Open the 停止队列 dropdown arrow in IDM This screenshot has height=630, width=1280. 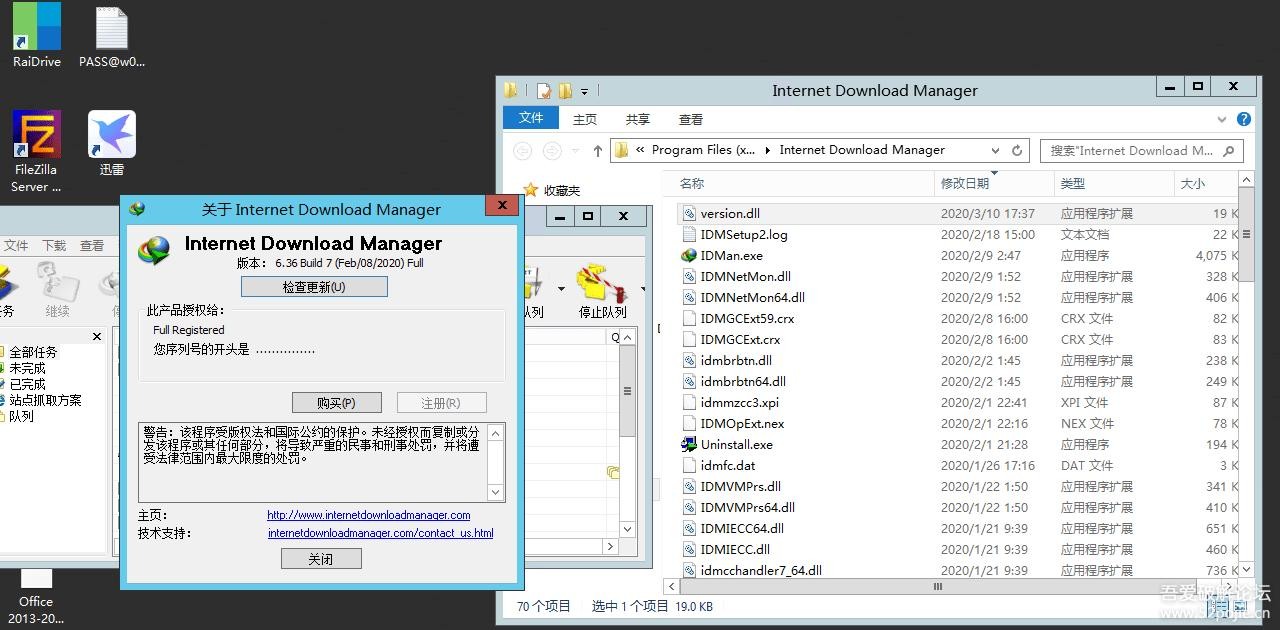point(642,289)
